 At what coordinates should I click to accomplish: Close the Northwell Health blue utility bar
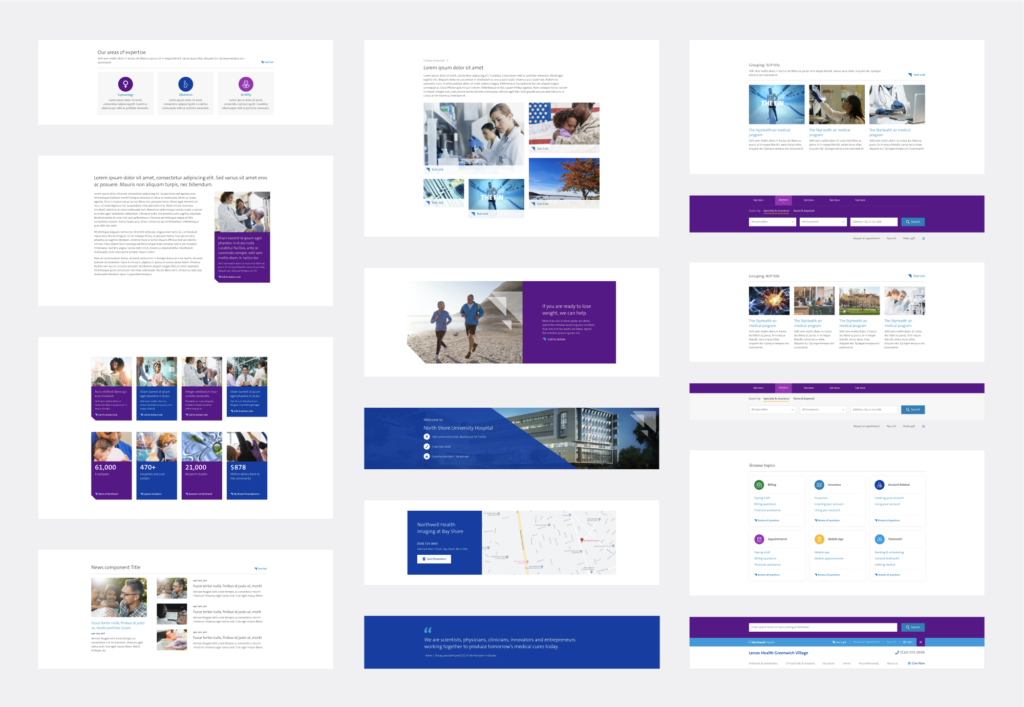pos(921,642)
